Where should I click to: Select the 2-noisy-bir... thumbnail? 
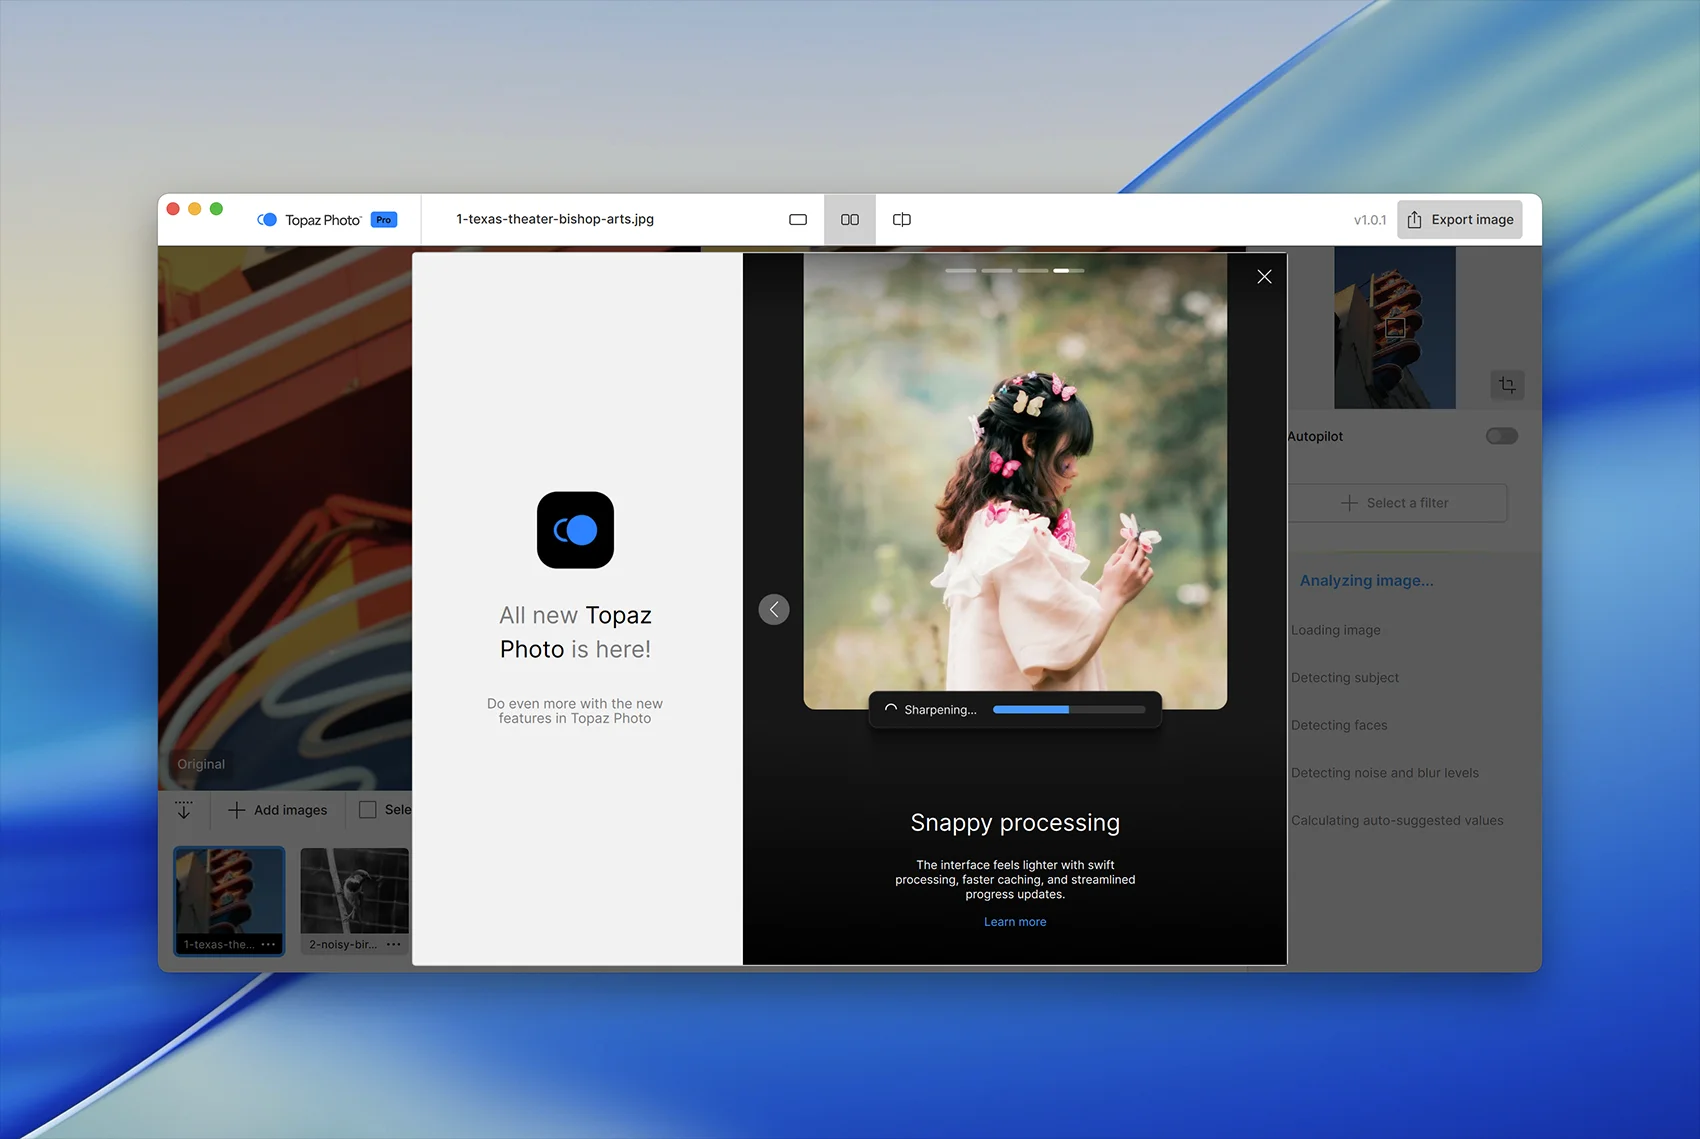coord(354,901)
